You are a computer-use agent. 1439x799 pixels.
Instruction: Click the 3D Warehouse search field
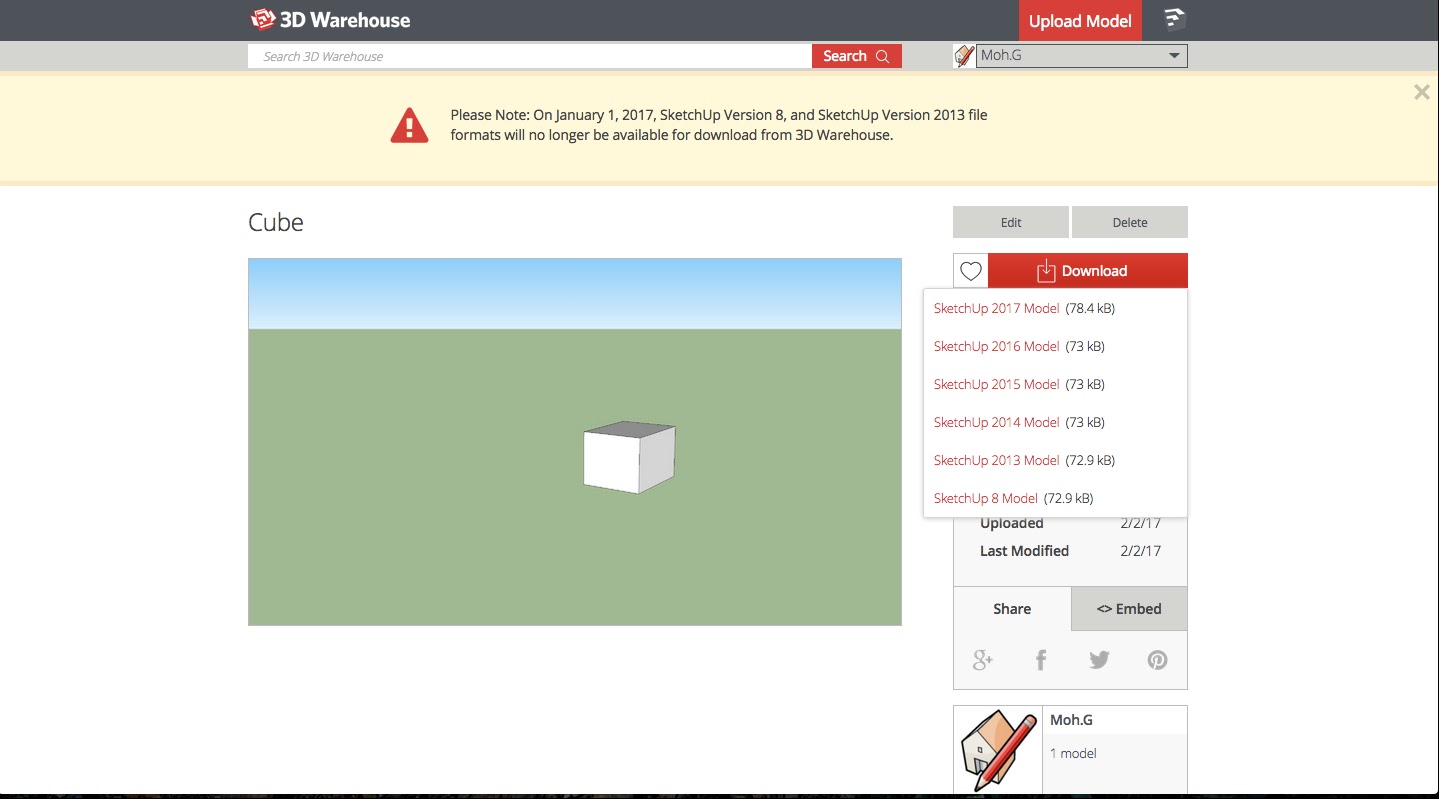click(x=530, y=56)
